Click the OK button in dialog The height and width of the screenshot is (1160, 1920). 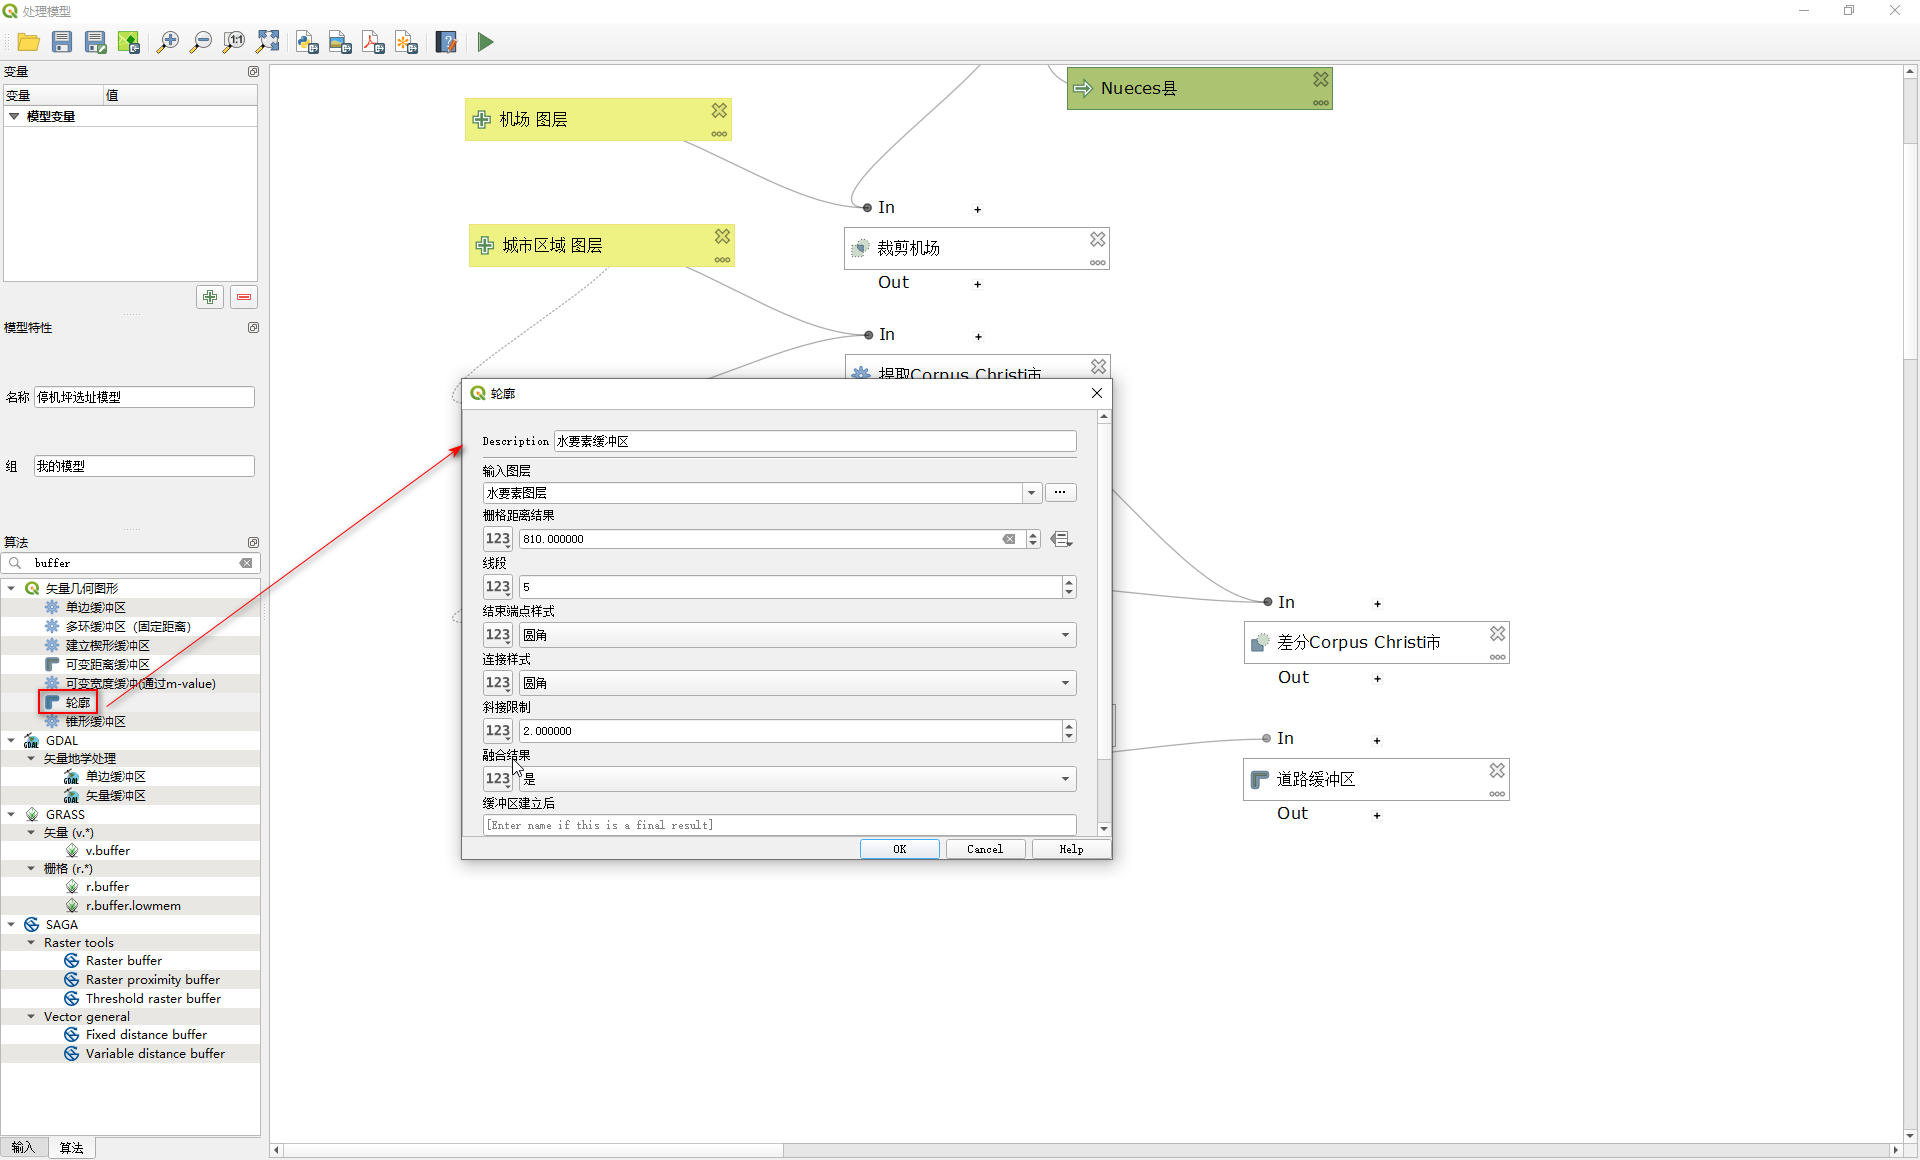899,849
